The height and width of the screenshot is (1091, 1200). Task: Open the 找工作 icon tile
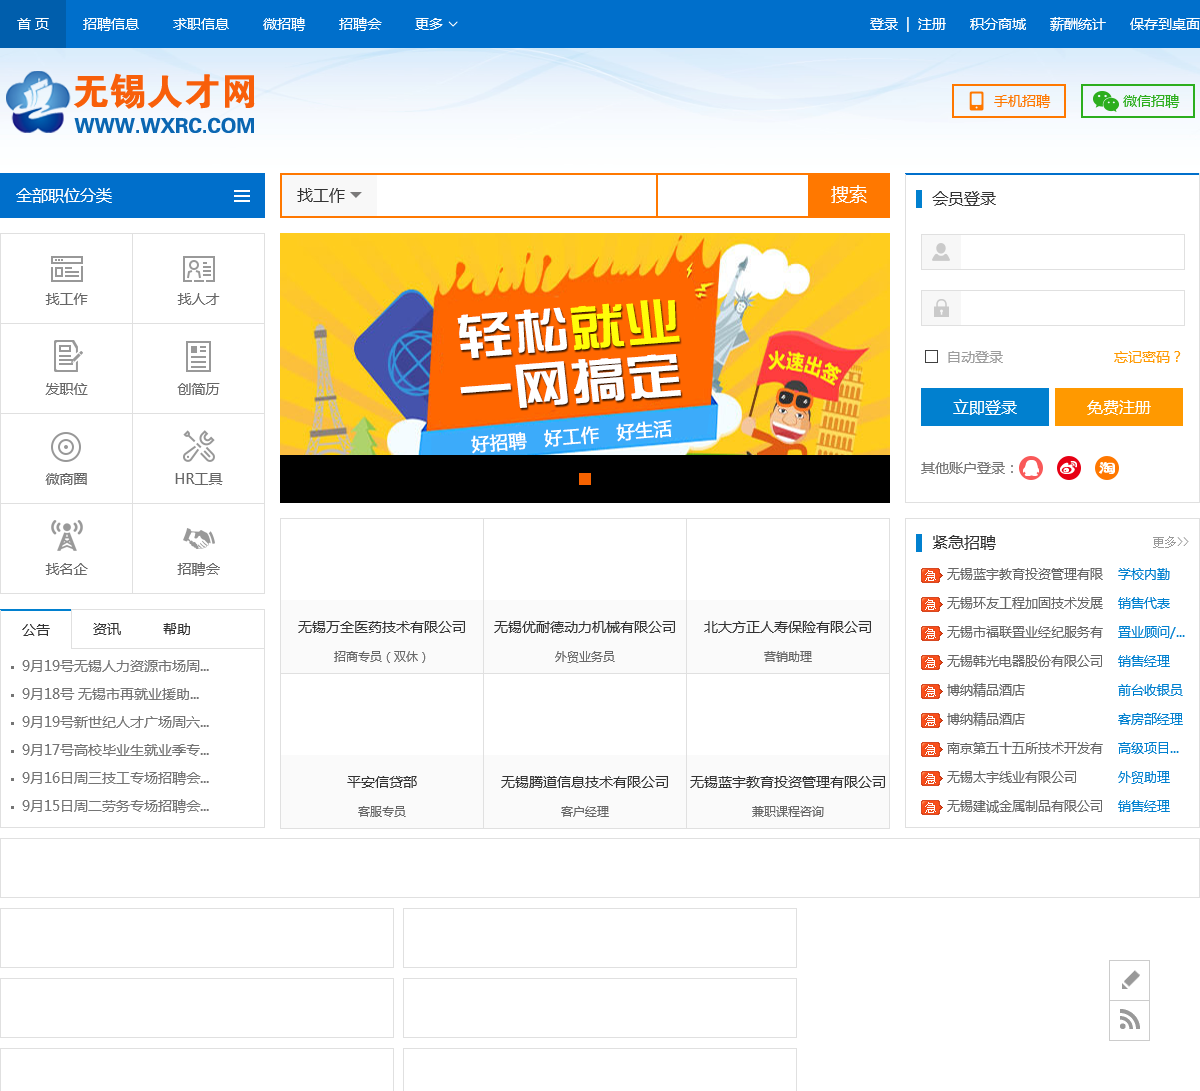[x=66, y=279]
